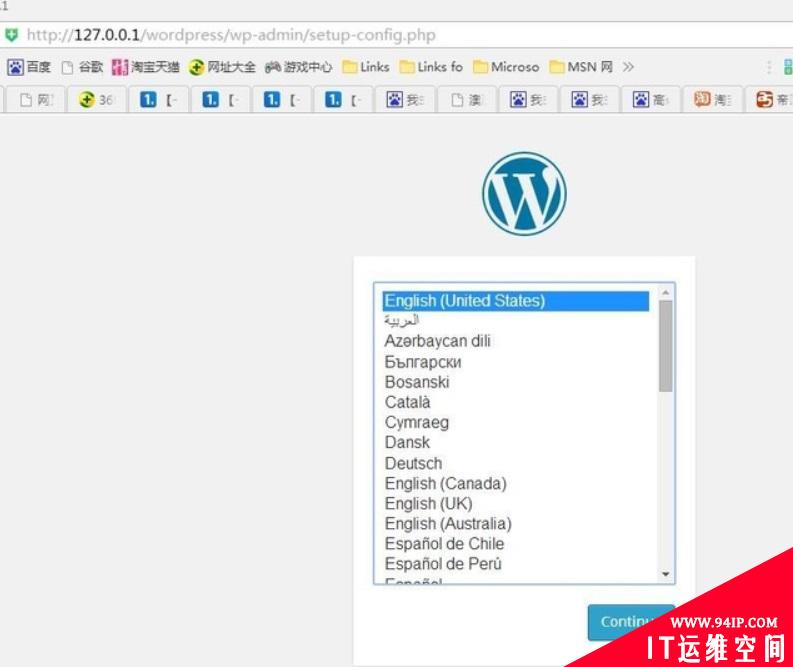Select Català language

tap(516, 402)
